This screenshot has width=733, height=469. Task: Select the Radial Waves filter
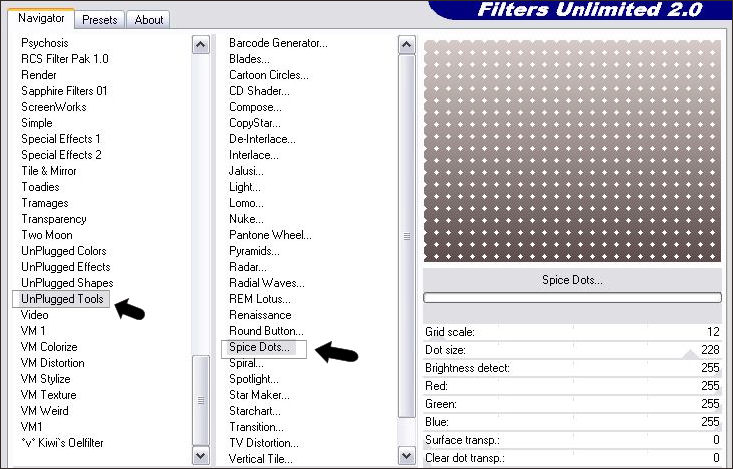tap(266, 283)
